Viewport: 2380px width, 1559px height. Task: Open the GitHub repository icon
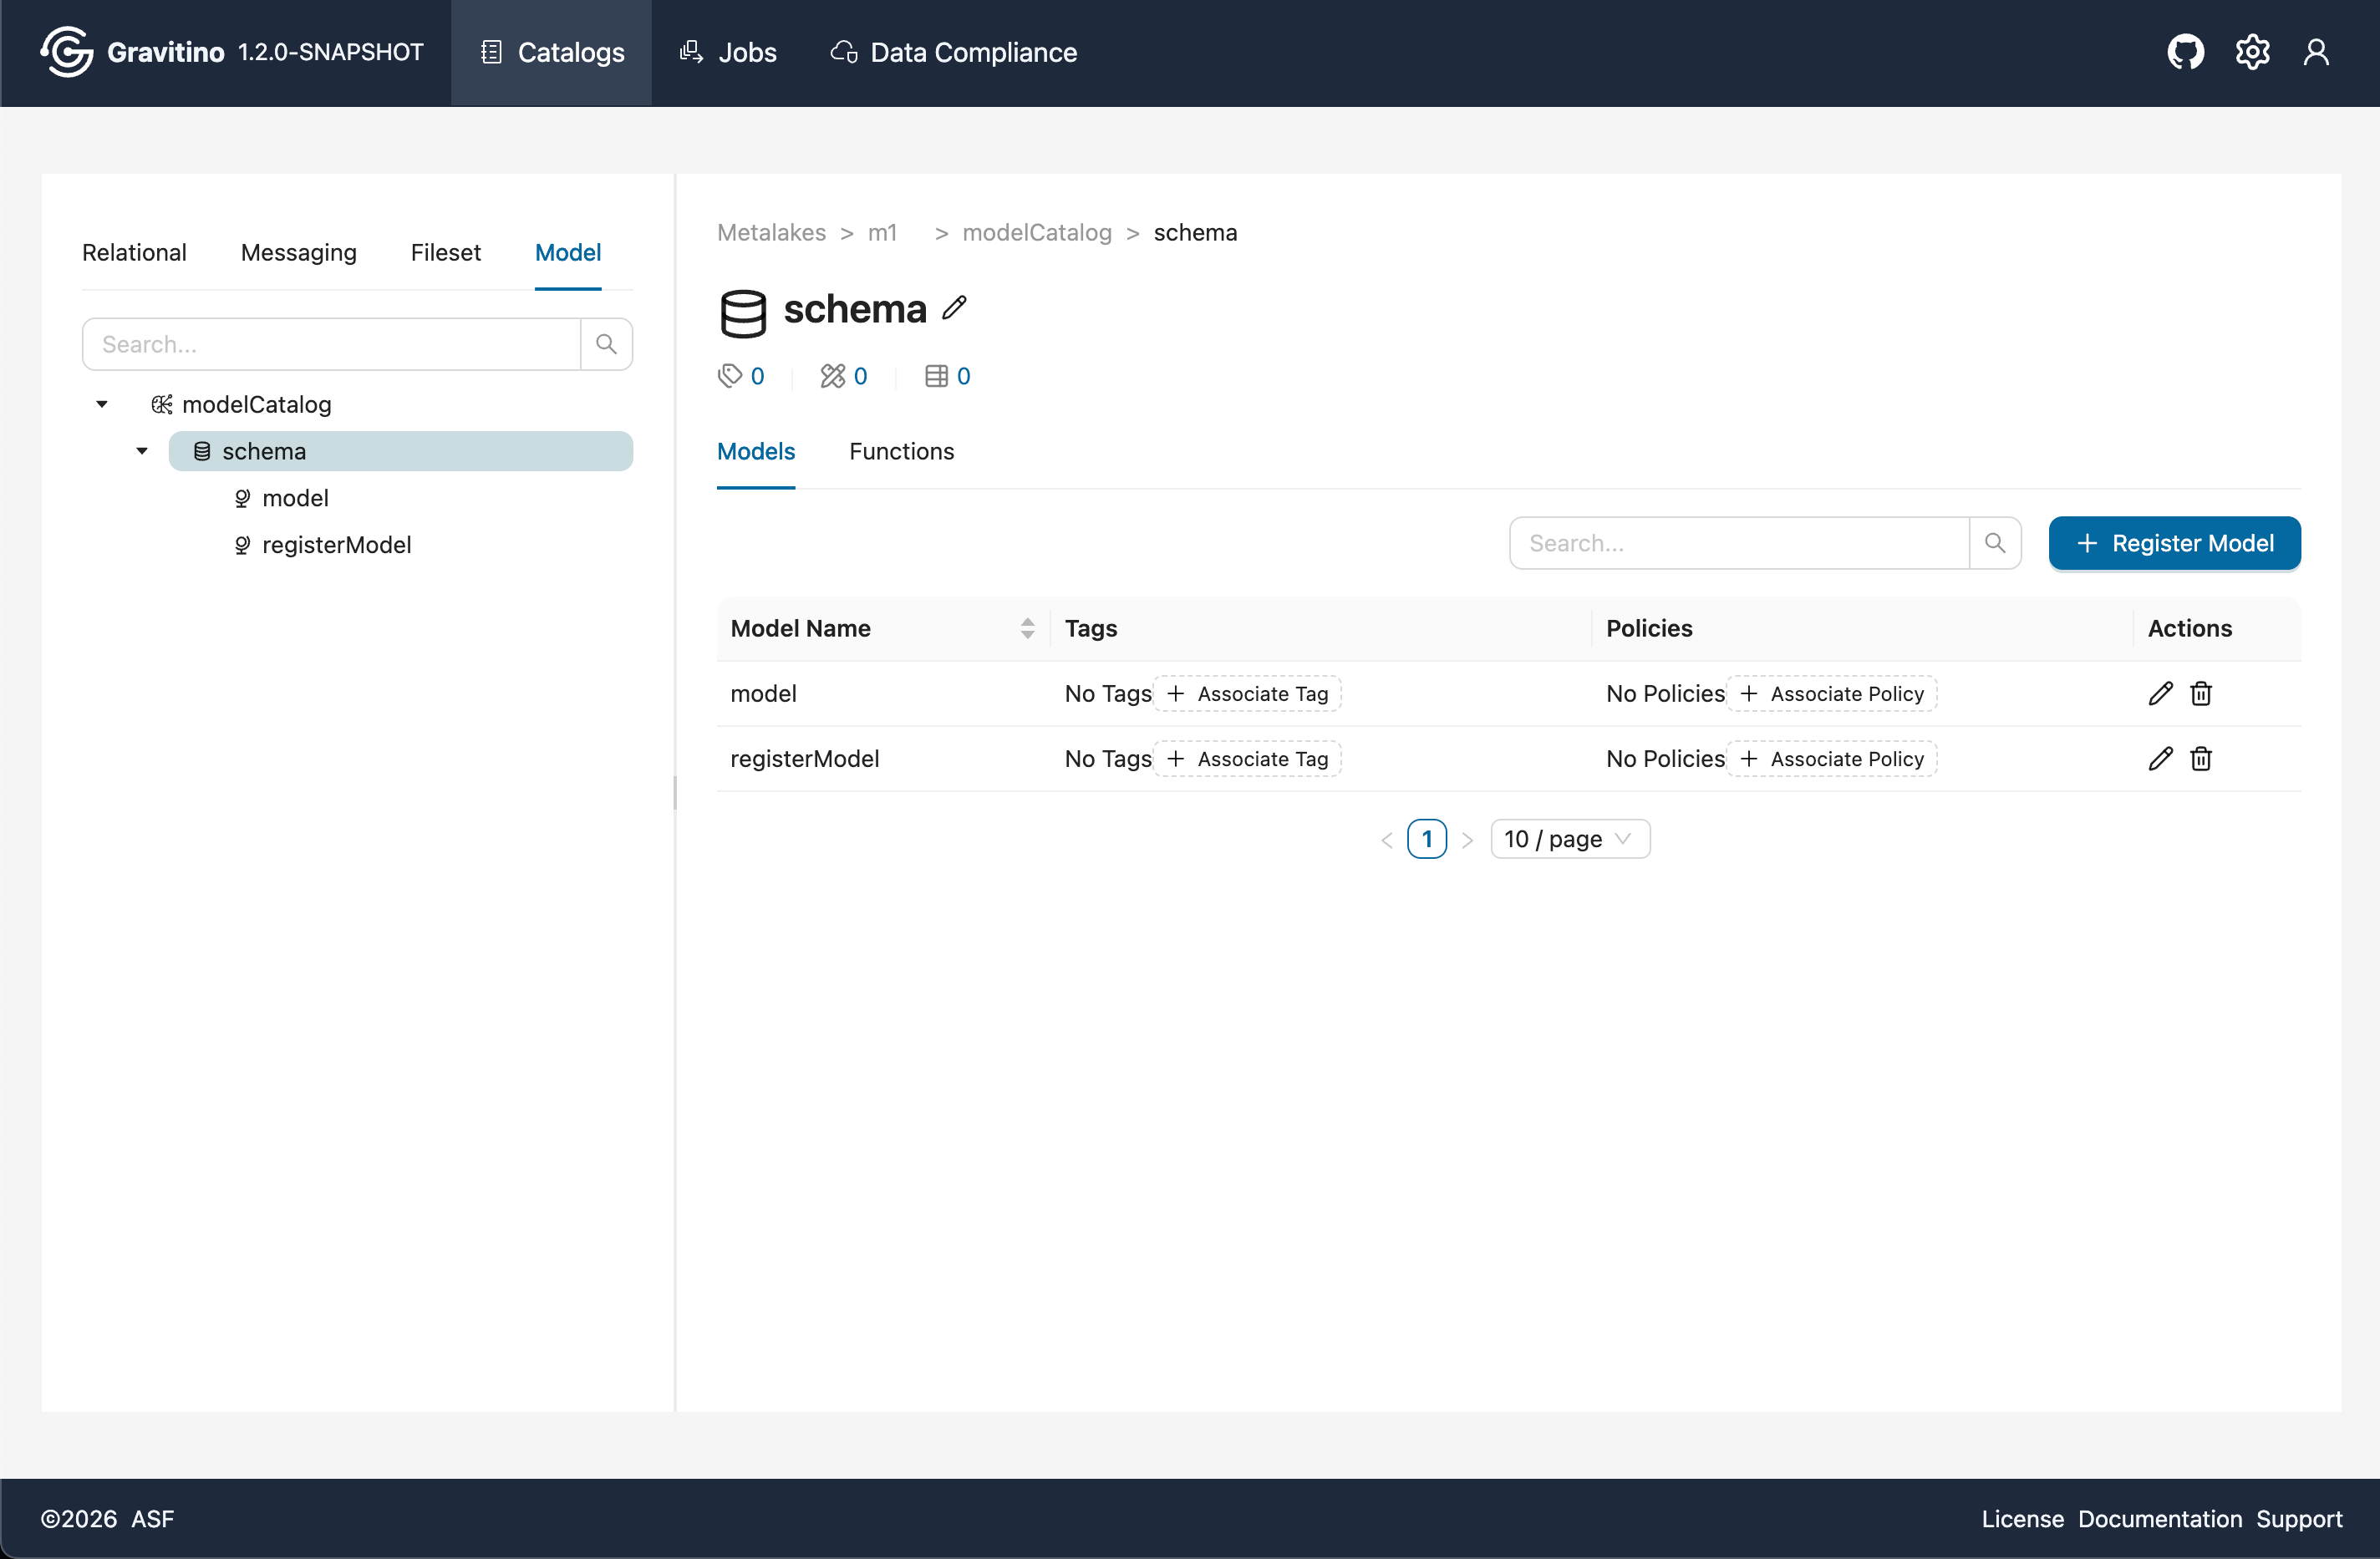pyautogui.click(x=2185, y=52)
